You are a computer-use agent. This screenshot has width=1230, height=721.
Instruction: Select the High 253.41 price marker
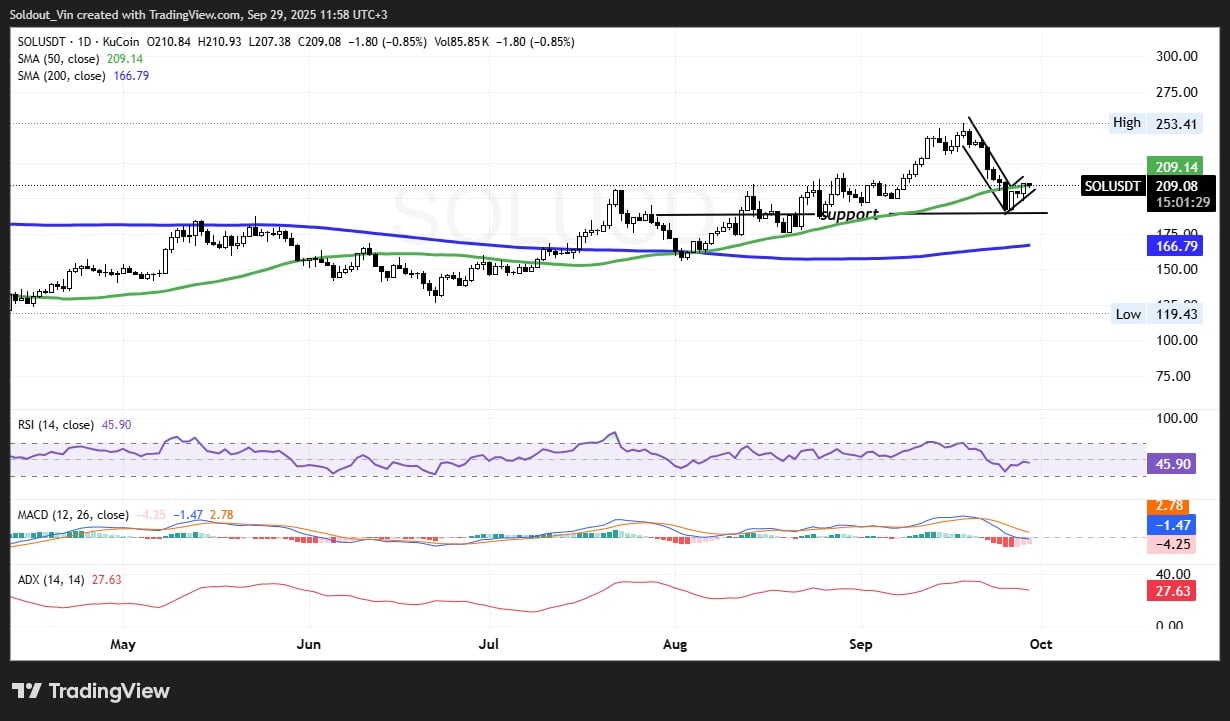click(1158, 123)
